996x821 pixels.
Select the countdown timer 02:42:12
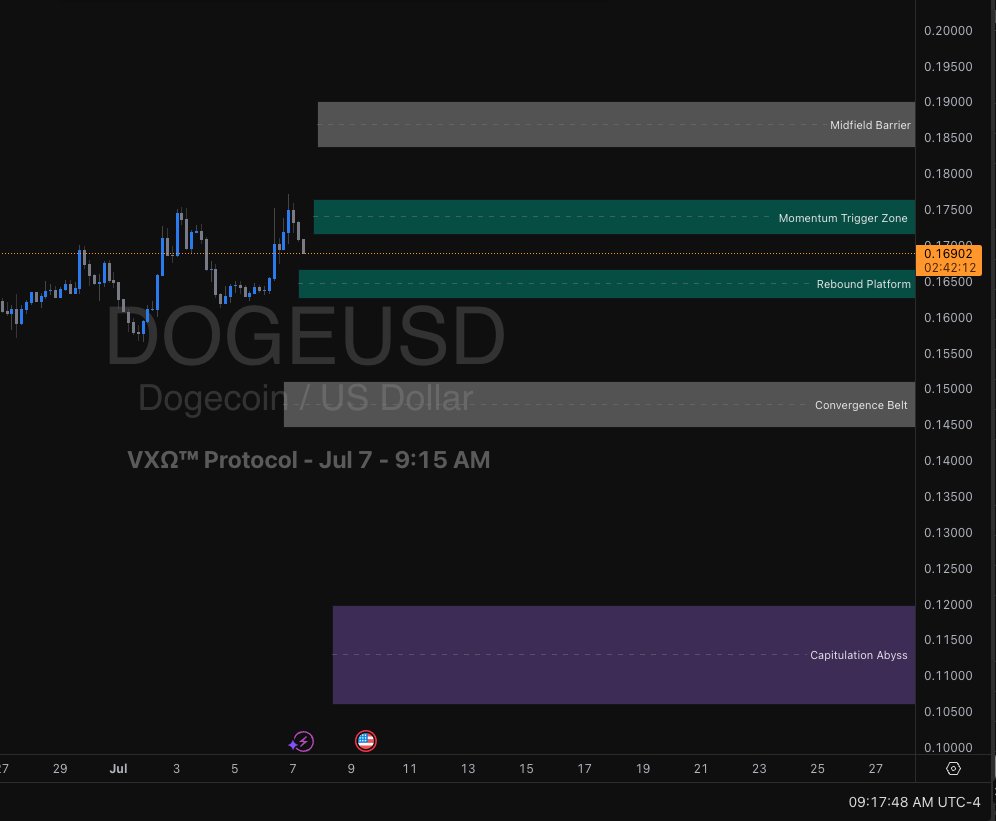tap(948, 267)
